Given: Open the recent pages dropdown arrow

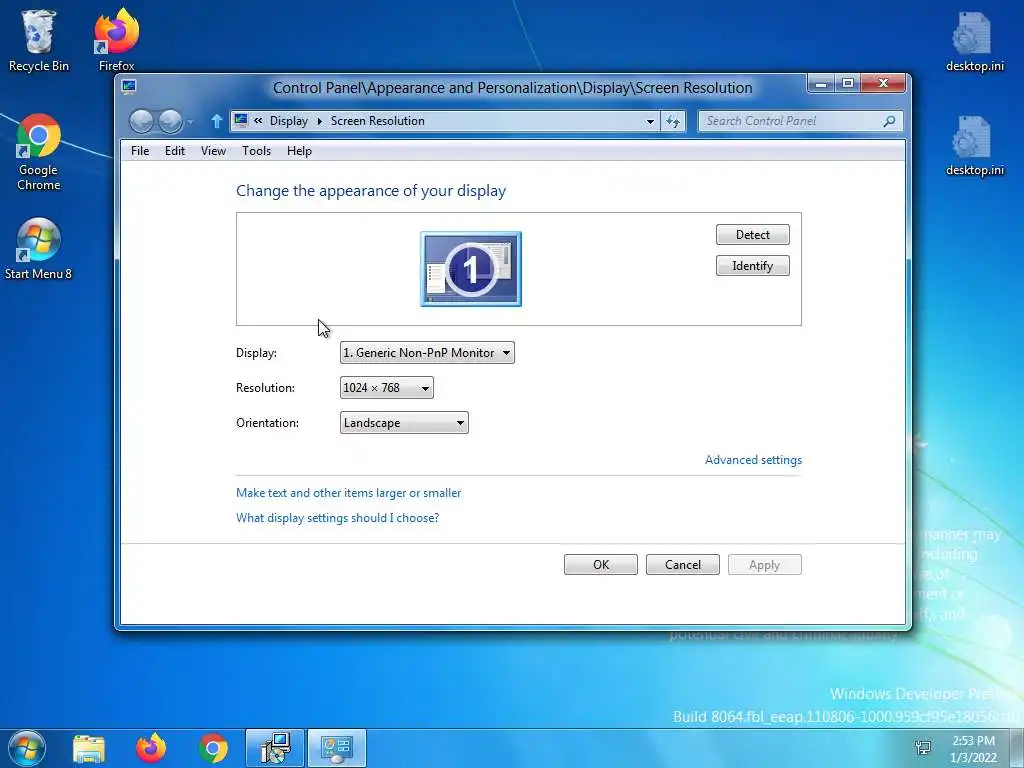Looking at the screenshot, I should tap(190, 121).
